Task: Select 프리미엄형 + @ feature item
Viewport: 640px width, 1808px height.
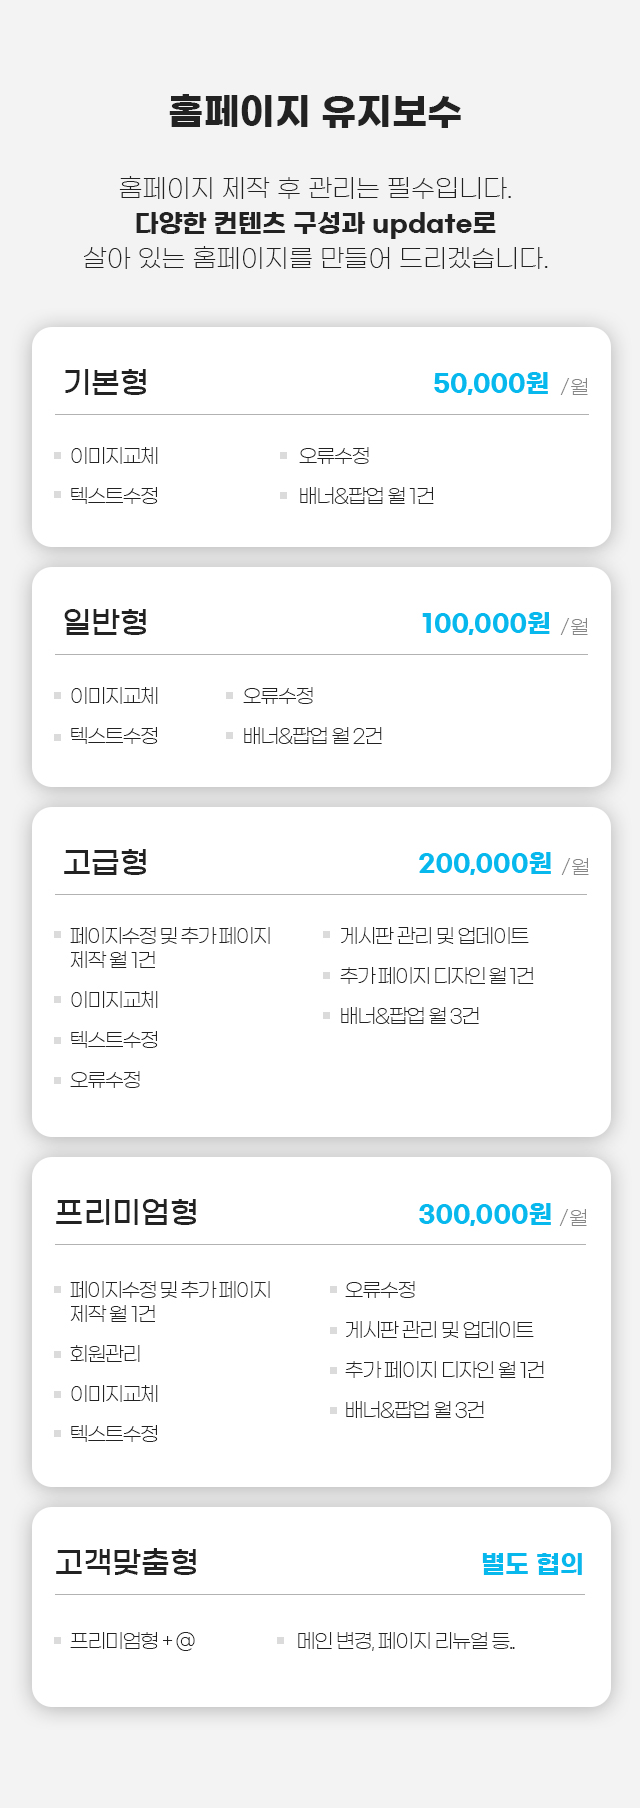Action: point(132,1640)
